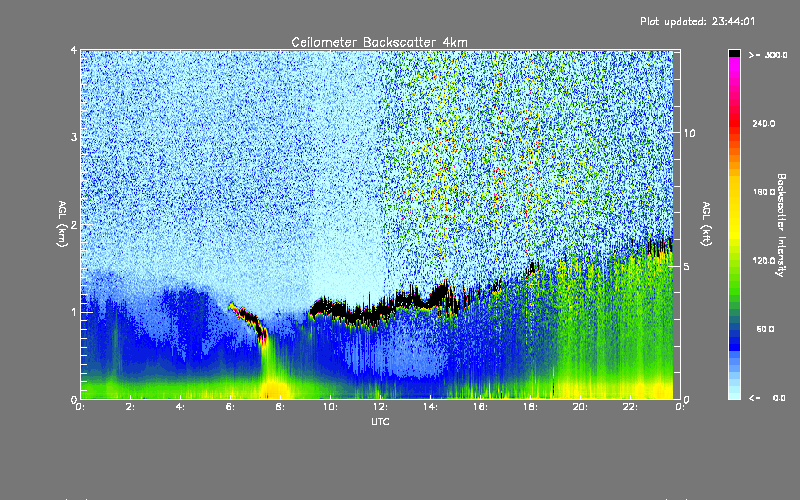Click the '240.0' colorbar tick value
The width and height of the screenshot is (800, 500).
764,123
